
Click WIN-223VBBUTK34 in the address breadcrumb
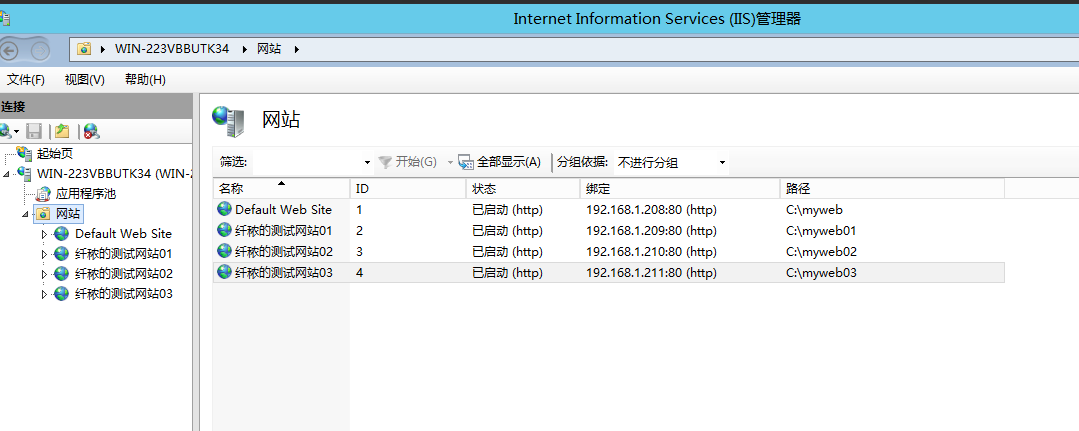tap(172, 49)
